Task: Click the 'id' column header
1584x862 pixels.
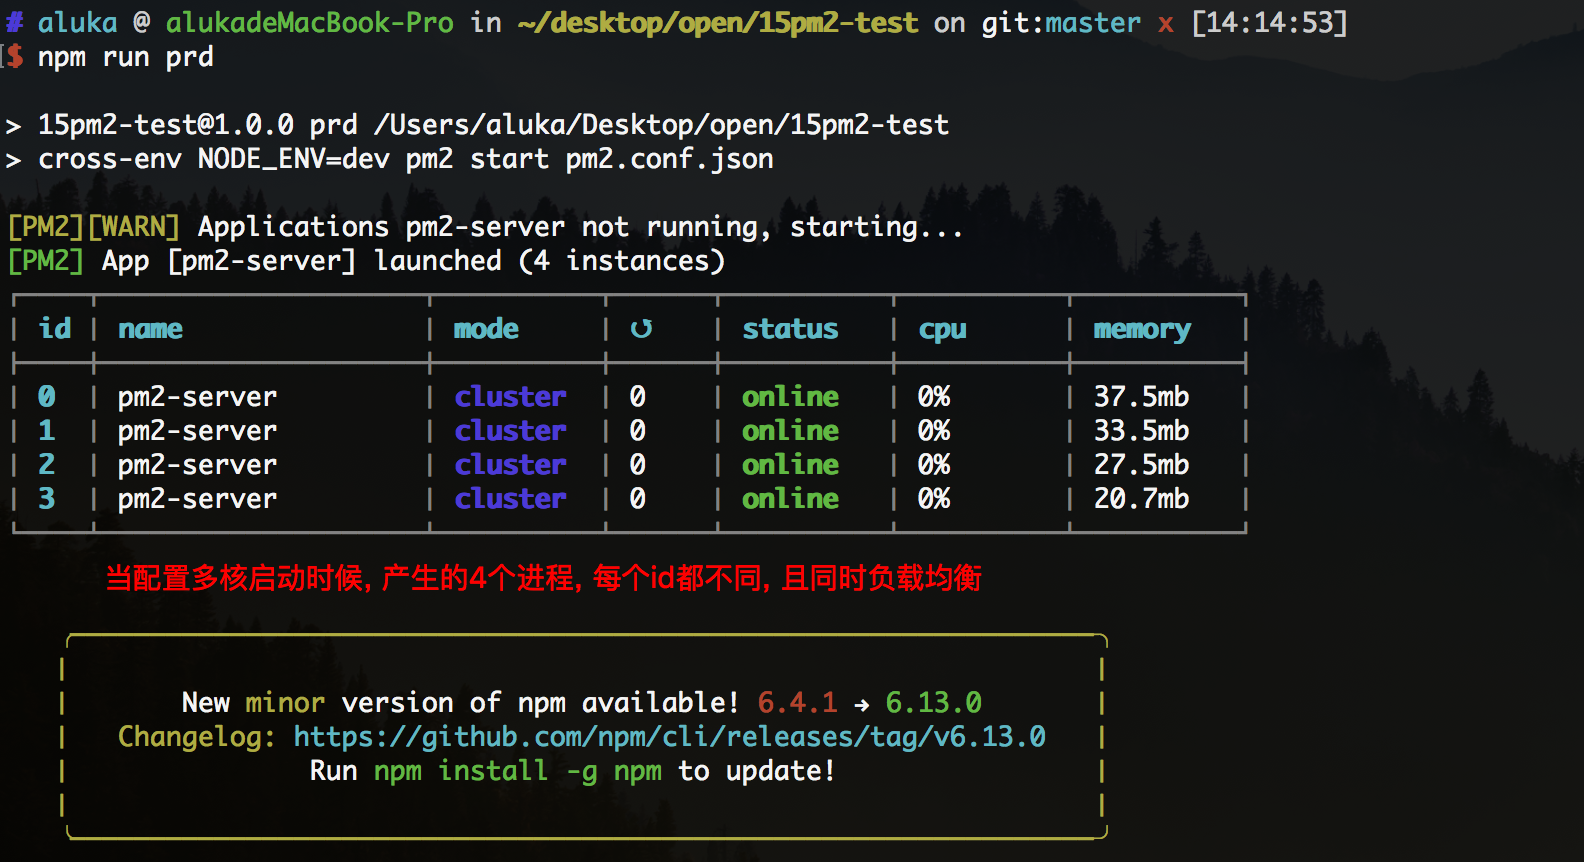Action: coord(55,328)
